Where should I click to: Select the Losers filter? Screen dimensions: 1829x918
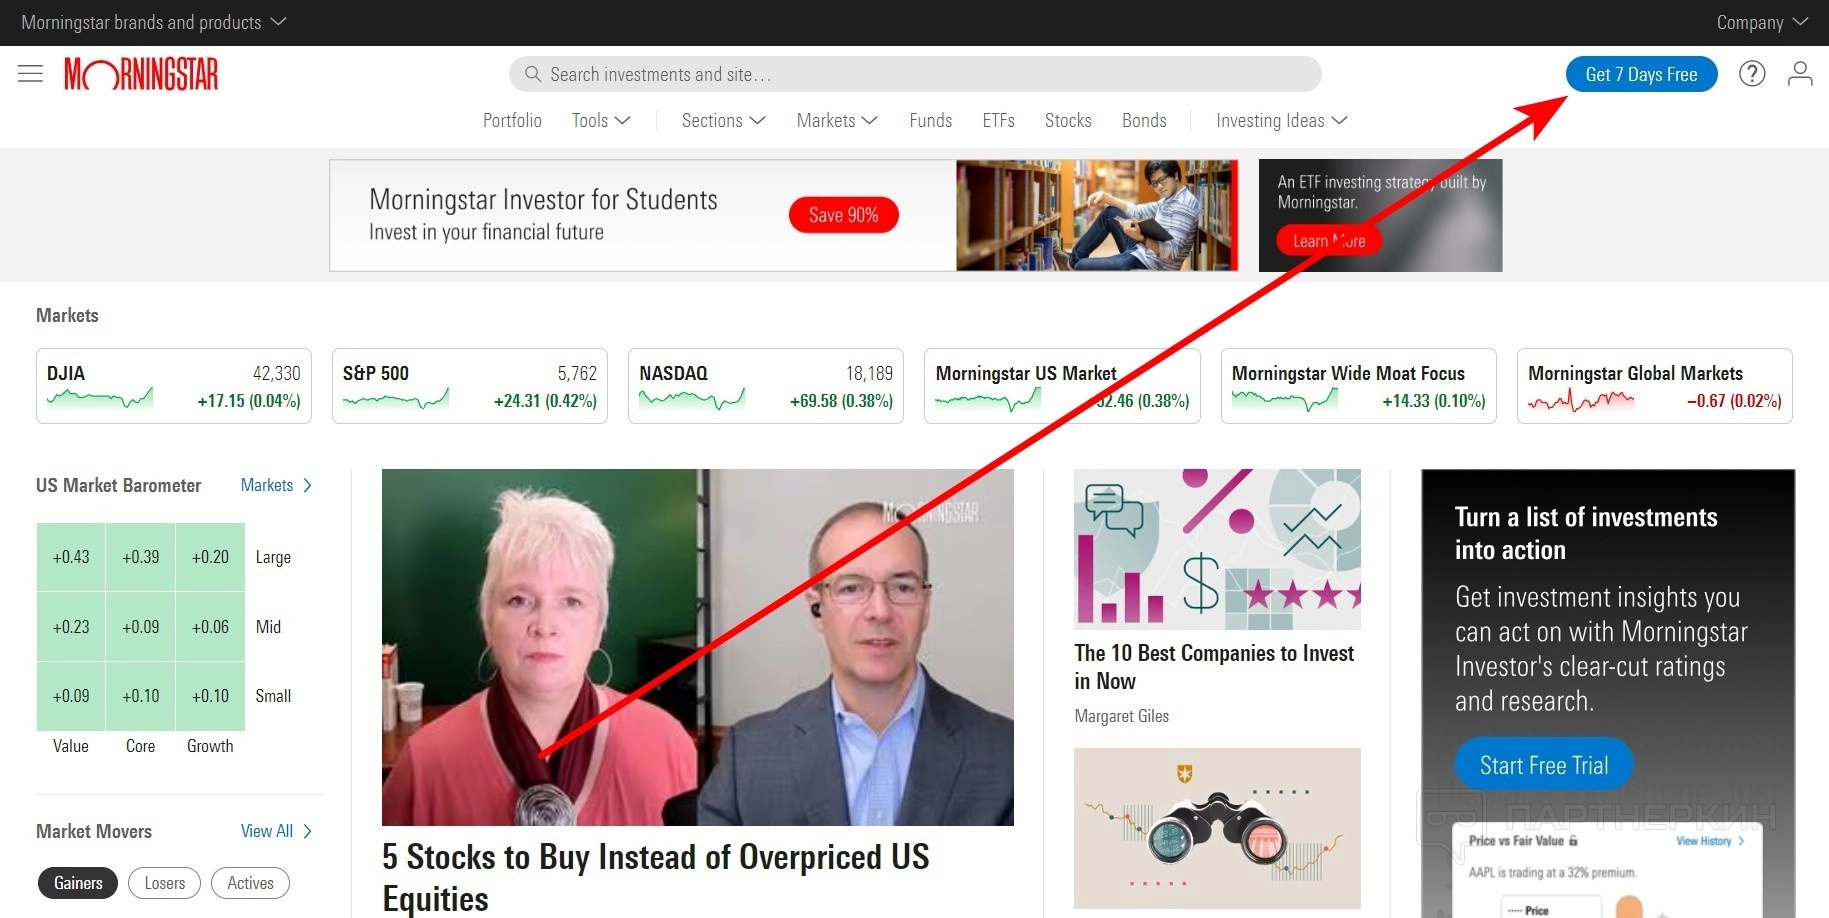(x=164, y=883)
